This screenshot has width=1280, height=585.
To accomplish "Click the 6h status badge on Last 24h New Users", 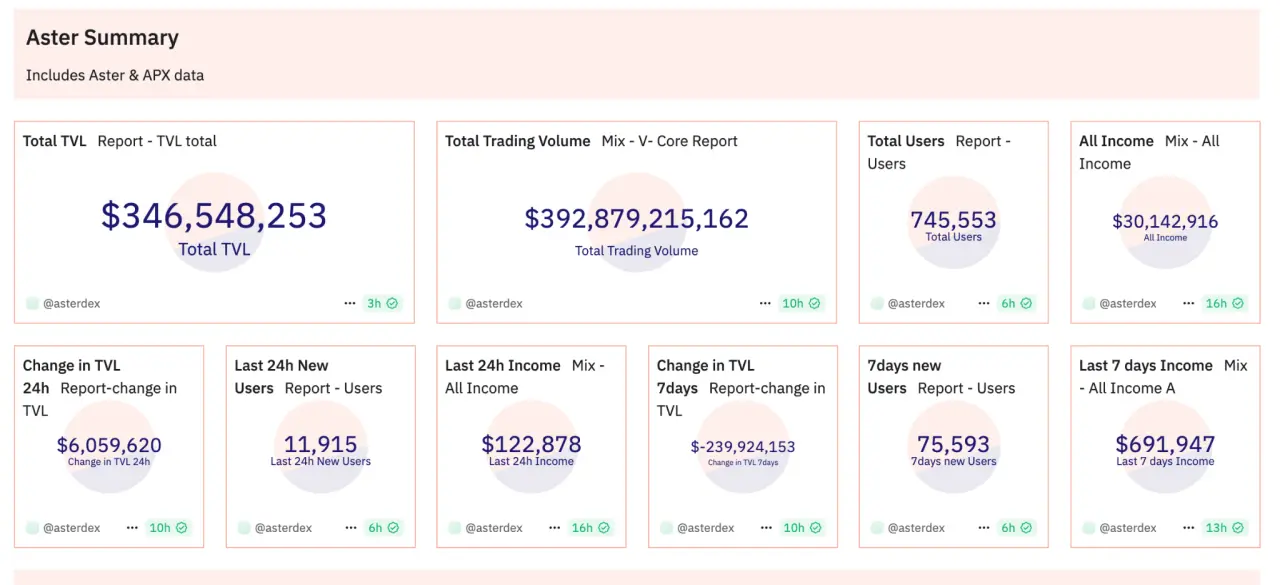I will [x=383, y=528].
